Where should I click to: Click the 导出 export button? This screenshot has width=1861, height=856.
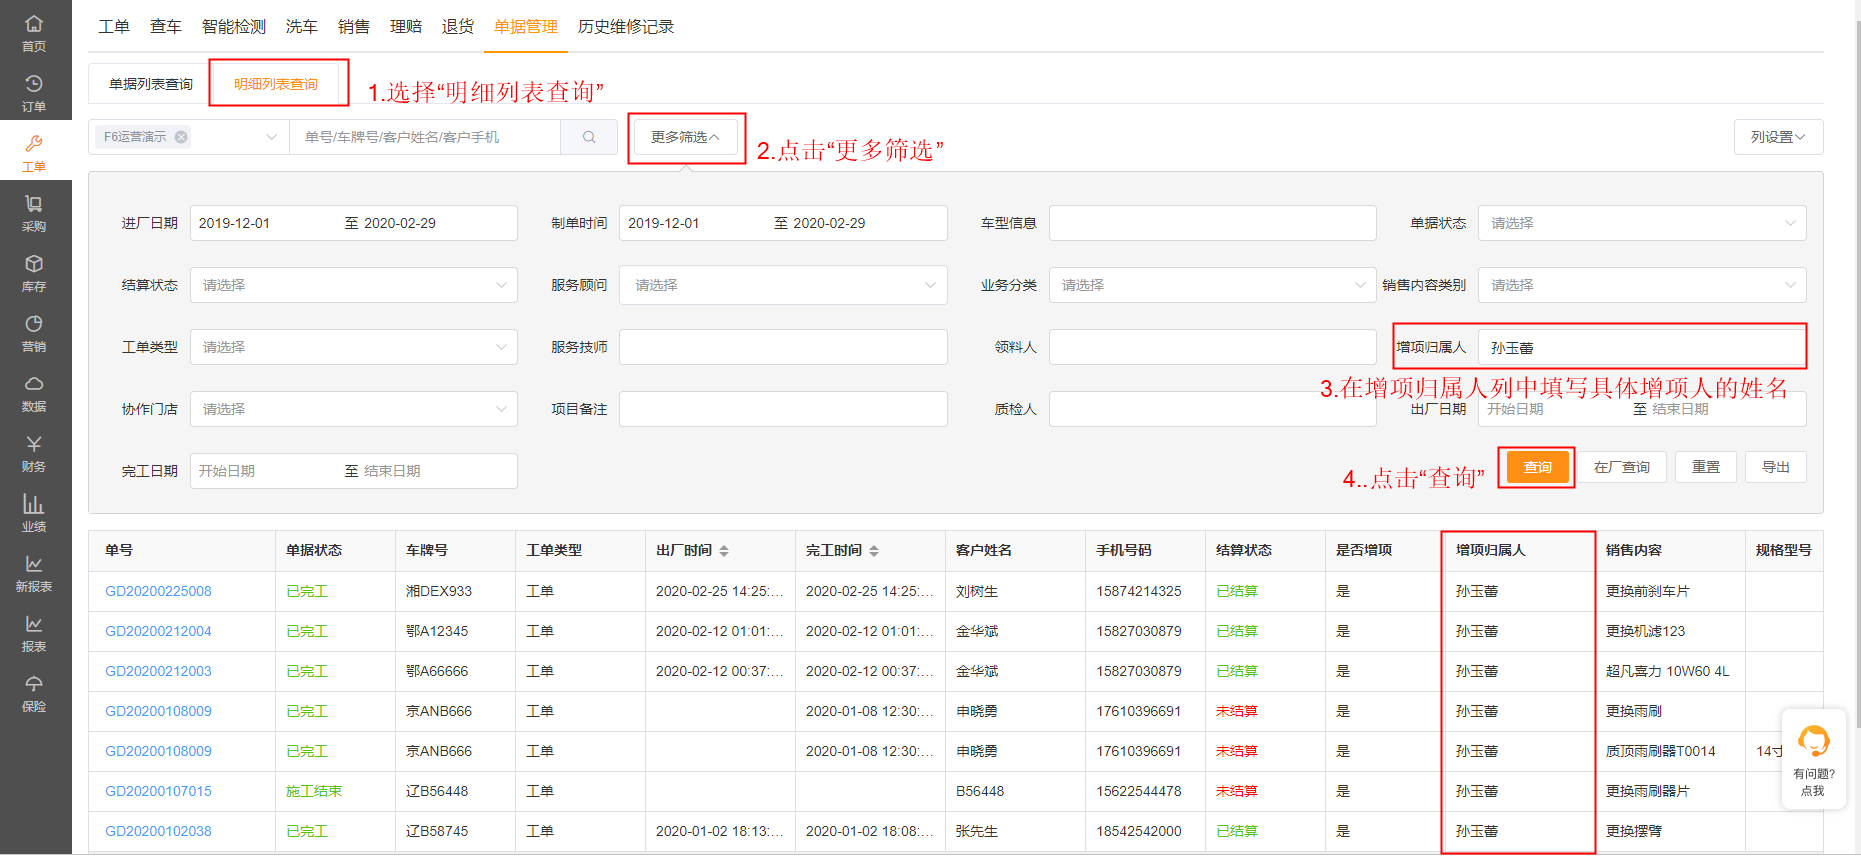coord(1776,467)
